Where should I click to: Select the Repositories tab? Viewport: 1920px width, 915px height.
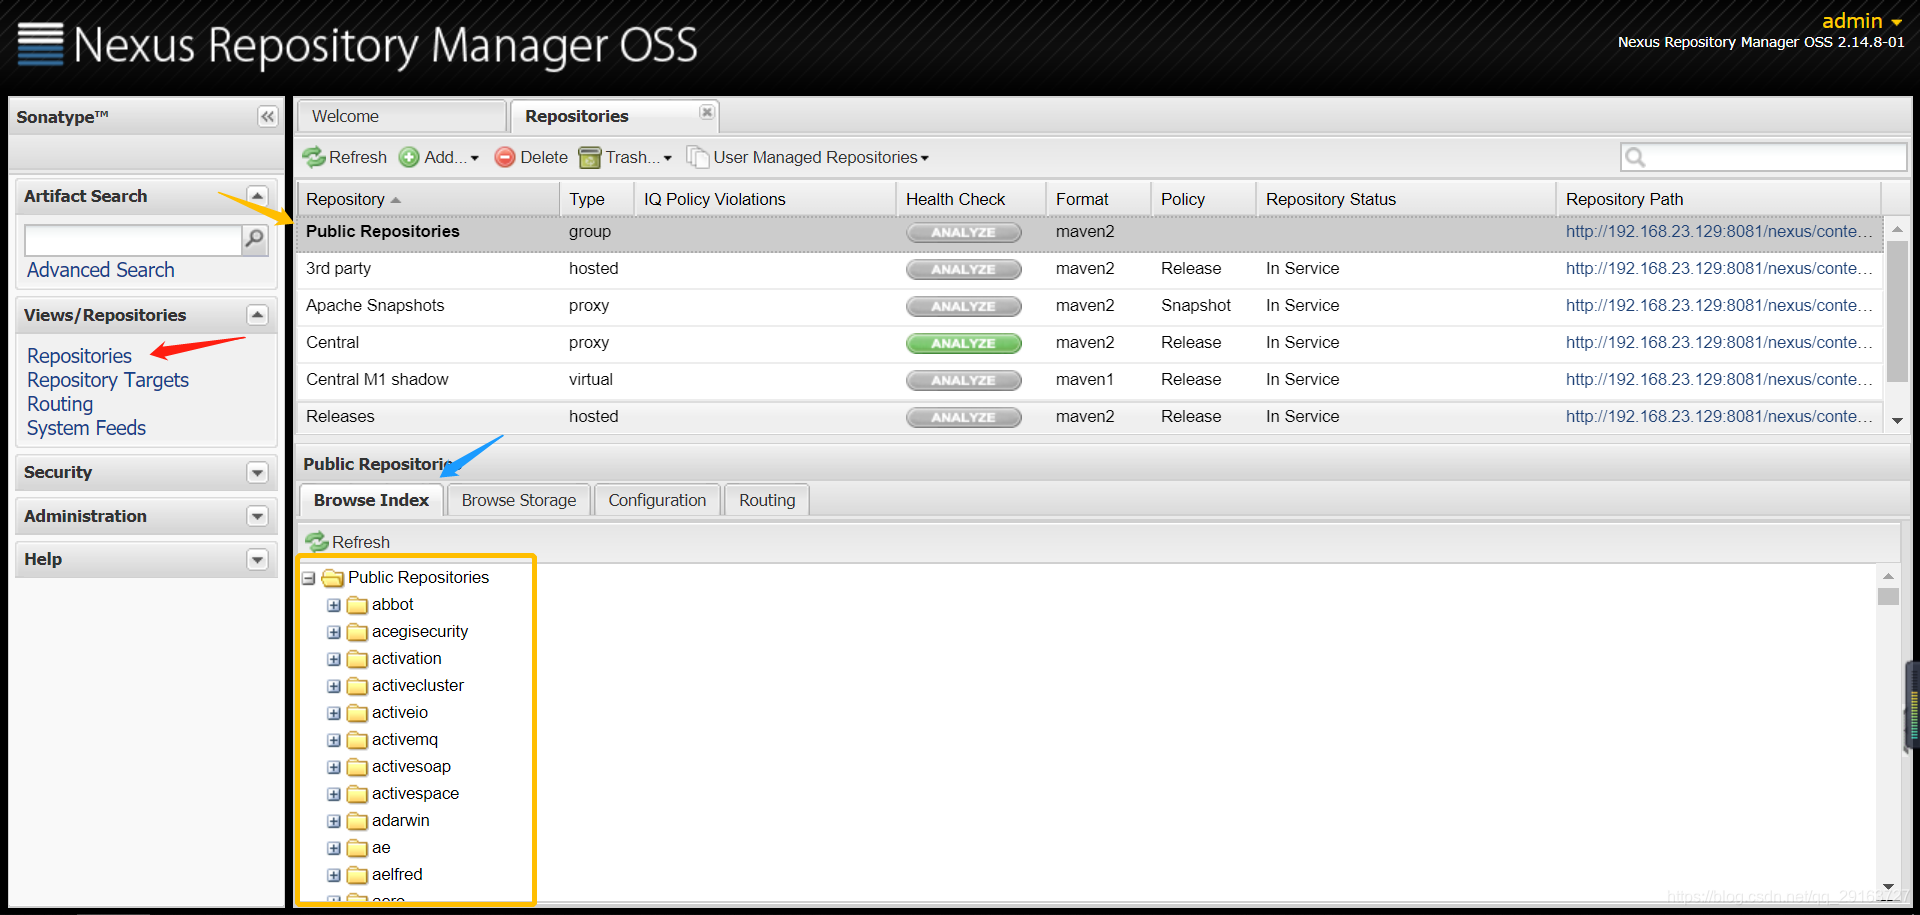tap(614, 116)
